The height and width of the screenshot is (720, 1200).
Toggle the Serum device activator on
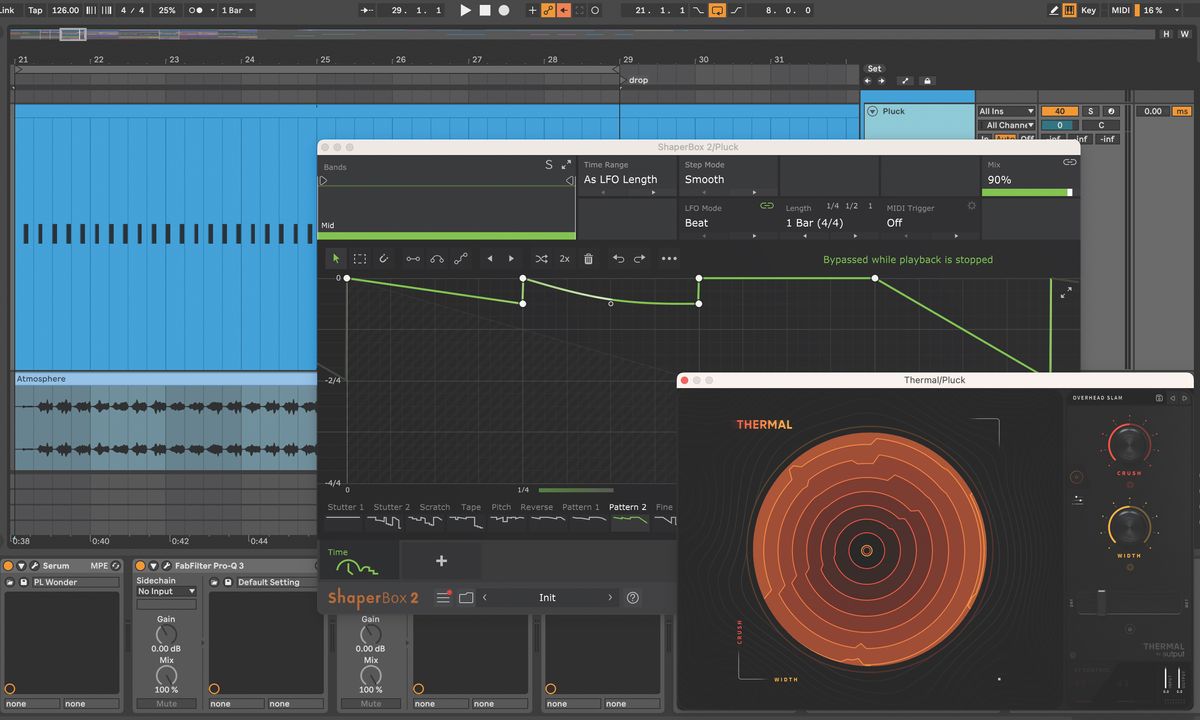pyautogui.click(x=9, y=566)
